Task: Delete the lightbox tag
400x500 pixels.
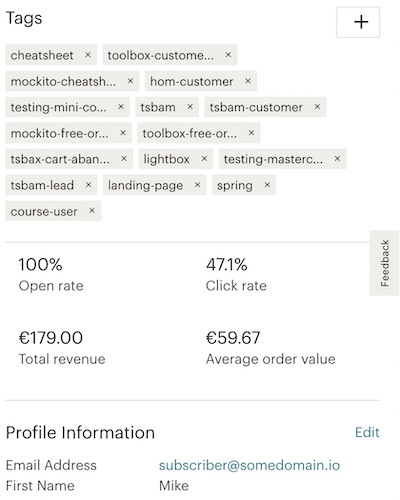Action: 204,159
